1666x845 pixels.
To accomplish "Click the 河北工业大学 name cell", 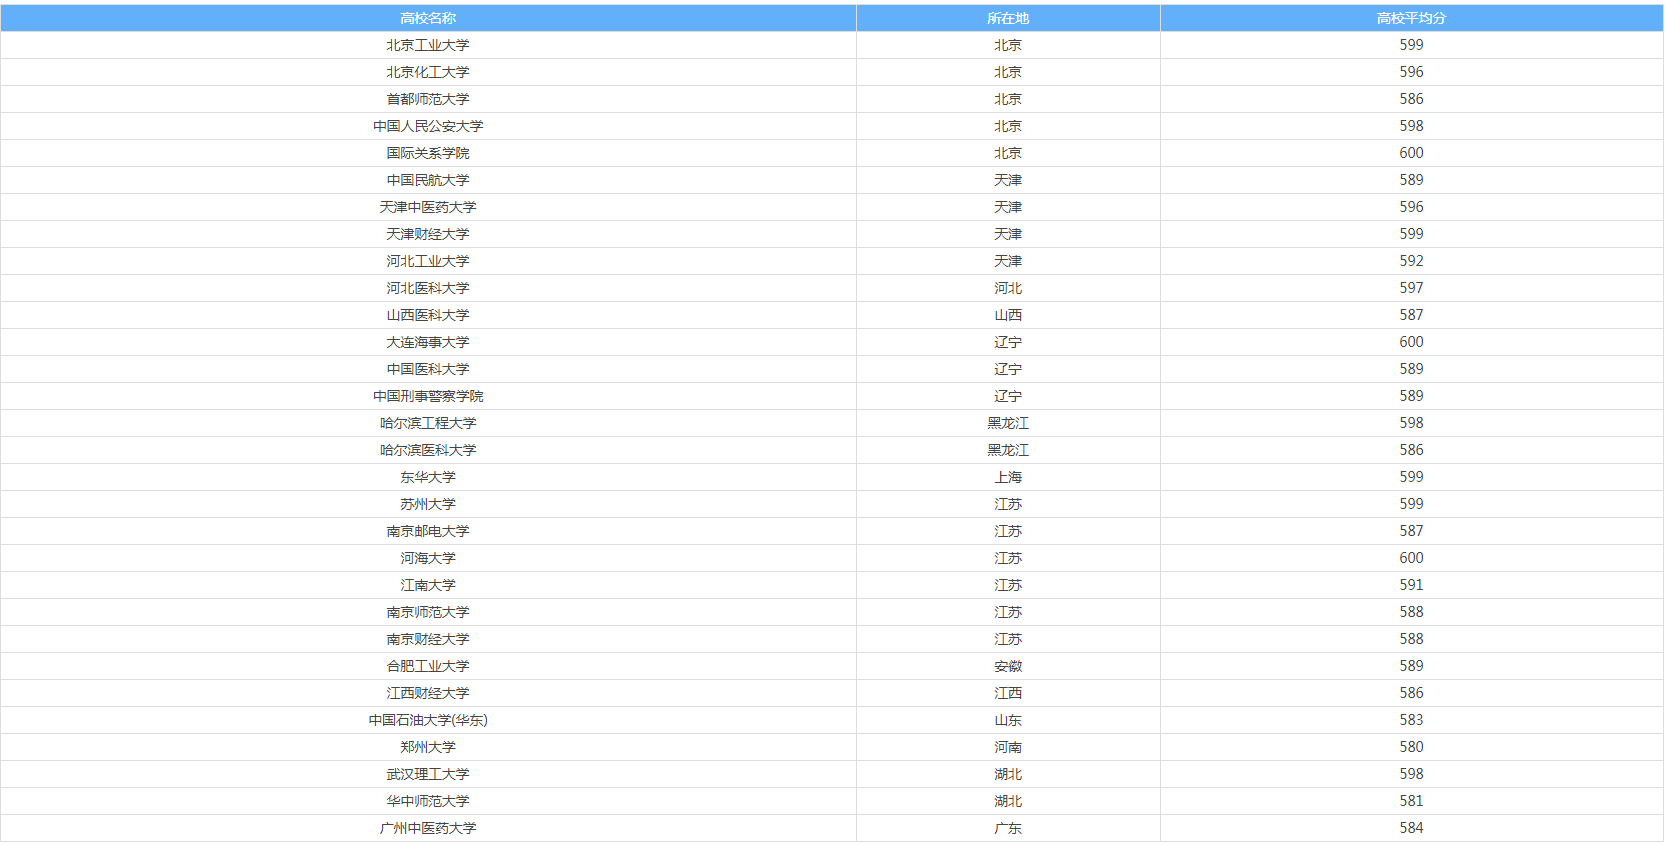I will pyautogui.click(x=428, y=261).
